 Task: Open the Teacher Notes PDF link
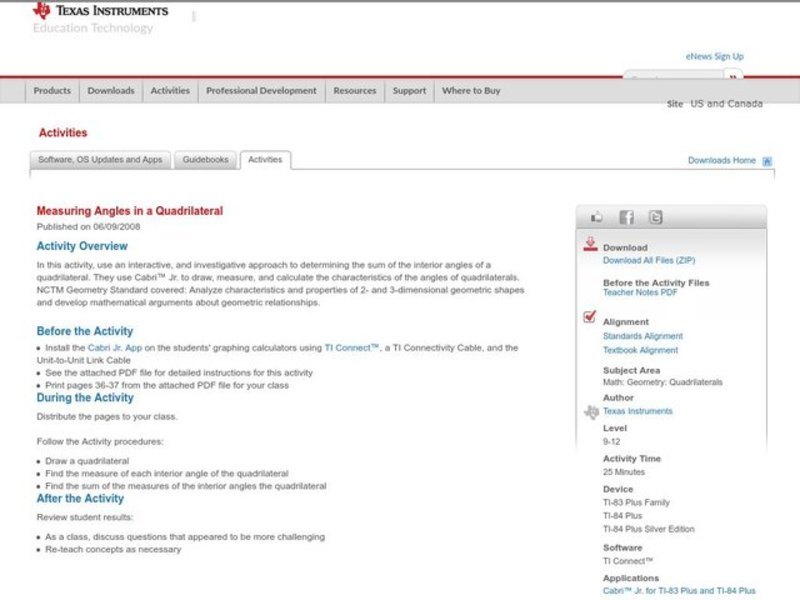coord(640,293)
